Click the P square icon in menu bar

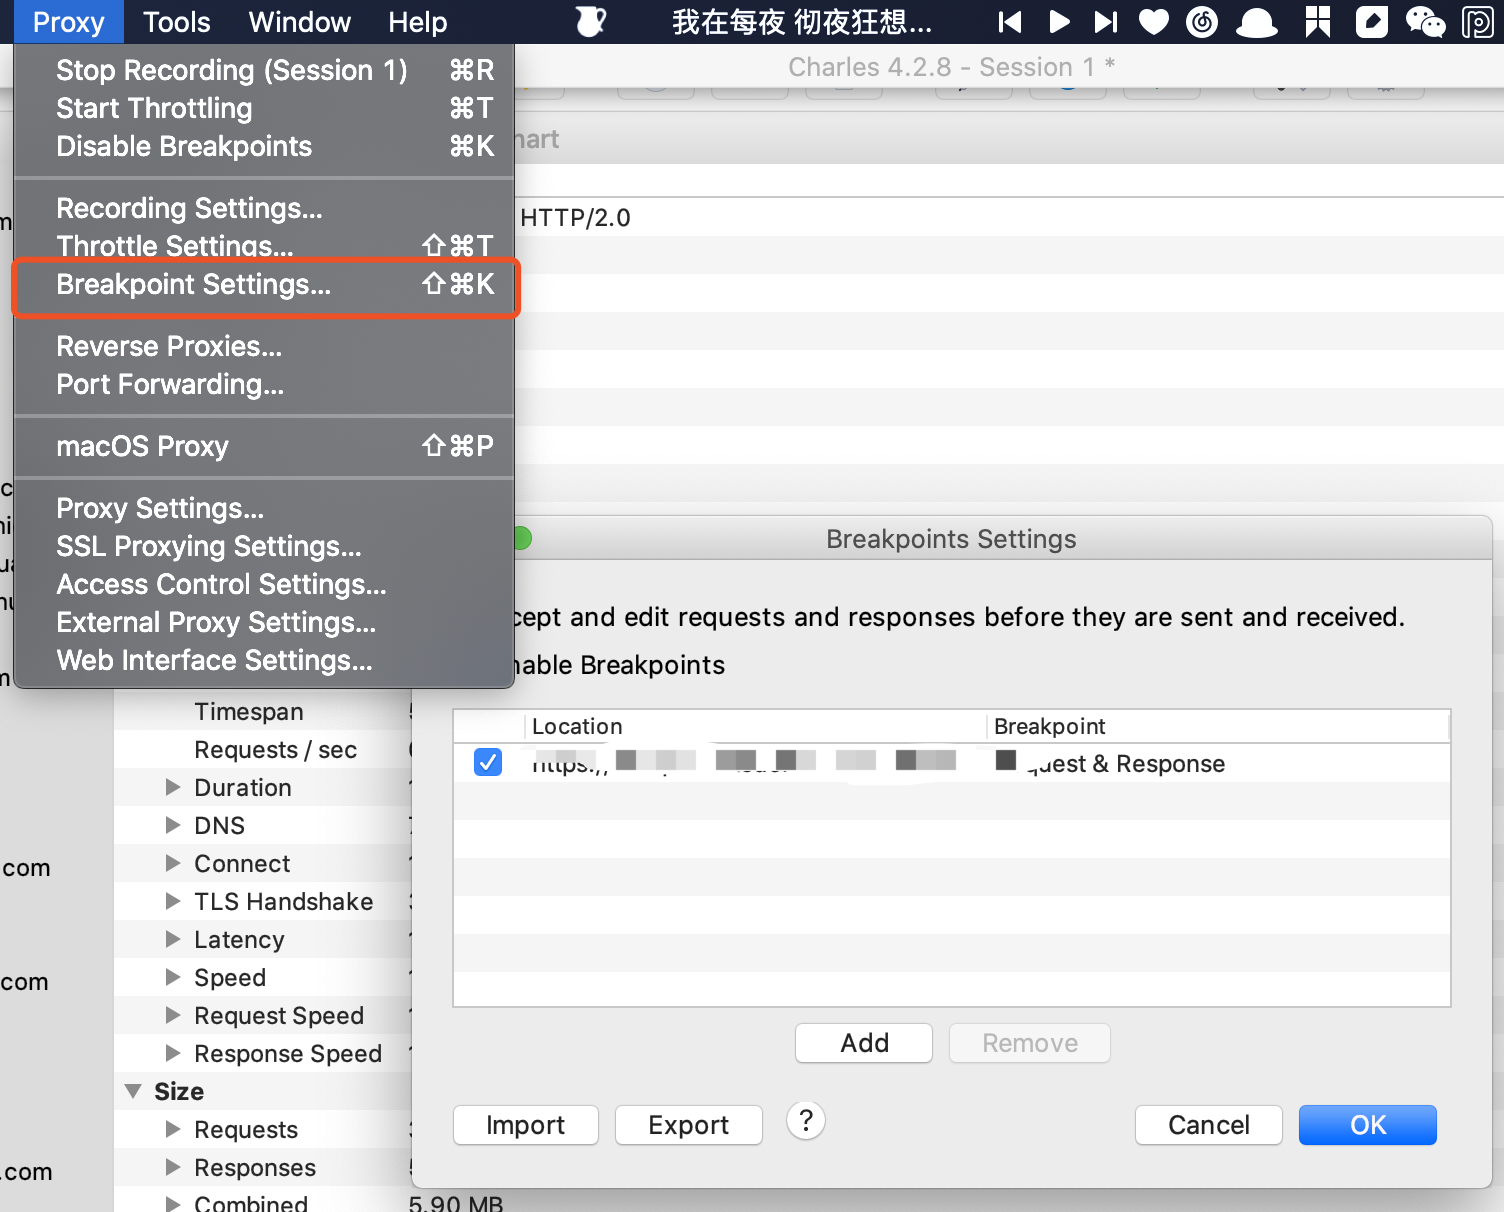tap(1477, 21)
